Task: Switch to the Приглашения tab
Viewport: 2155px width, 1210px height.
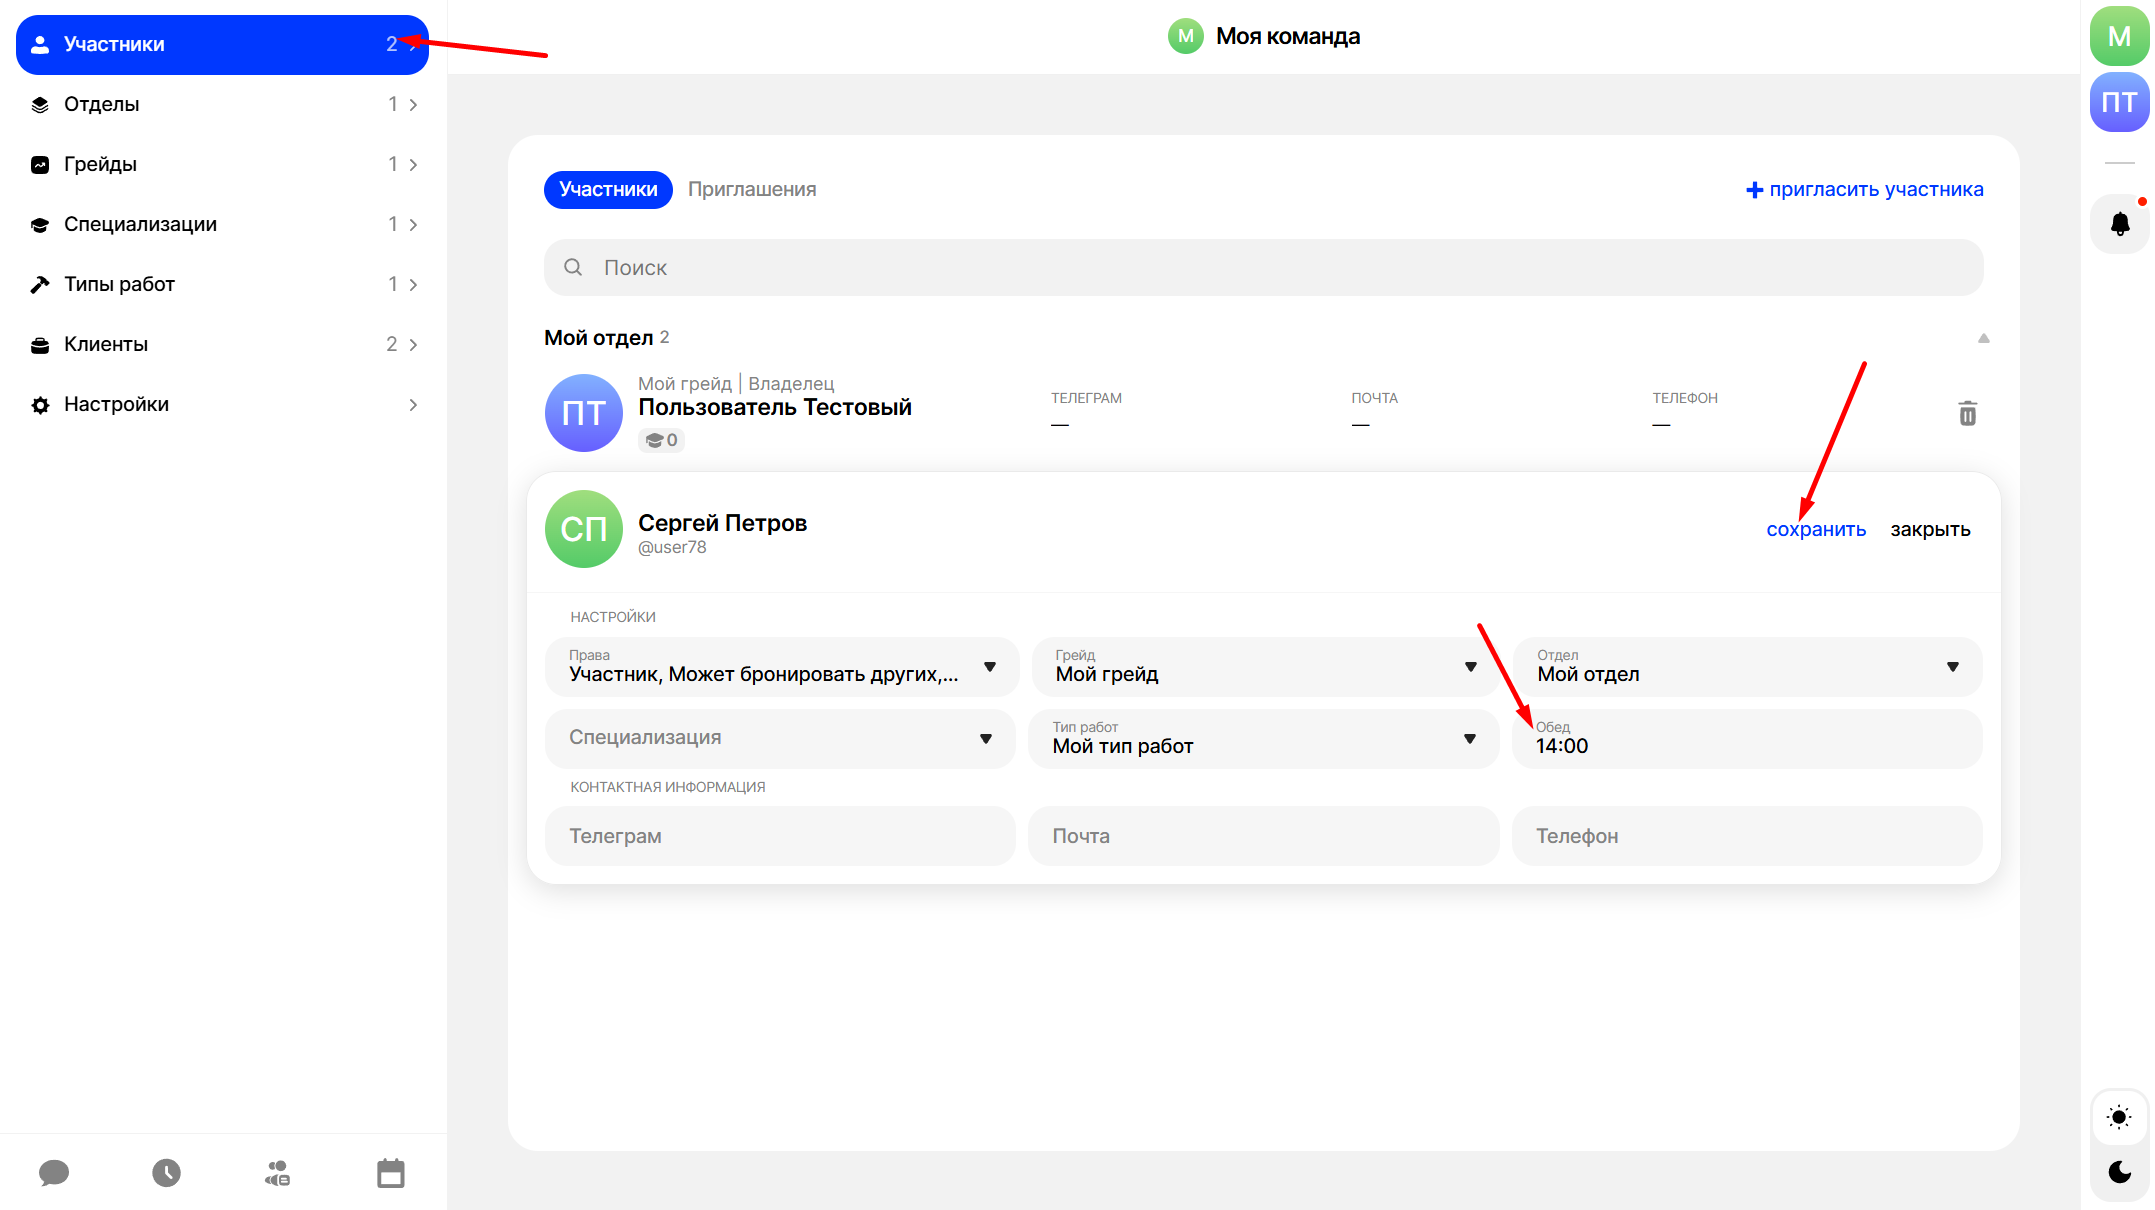Action: 752,190
